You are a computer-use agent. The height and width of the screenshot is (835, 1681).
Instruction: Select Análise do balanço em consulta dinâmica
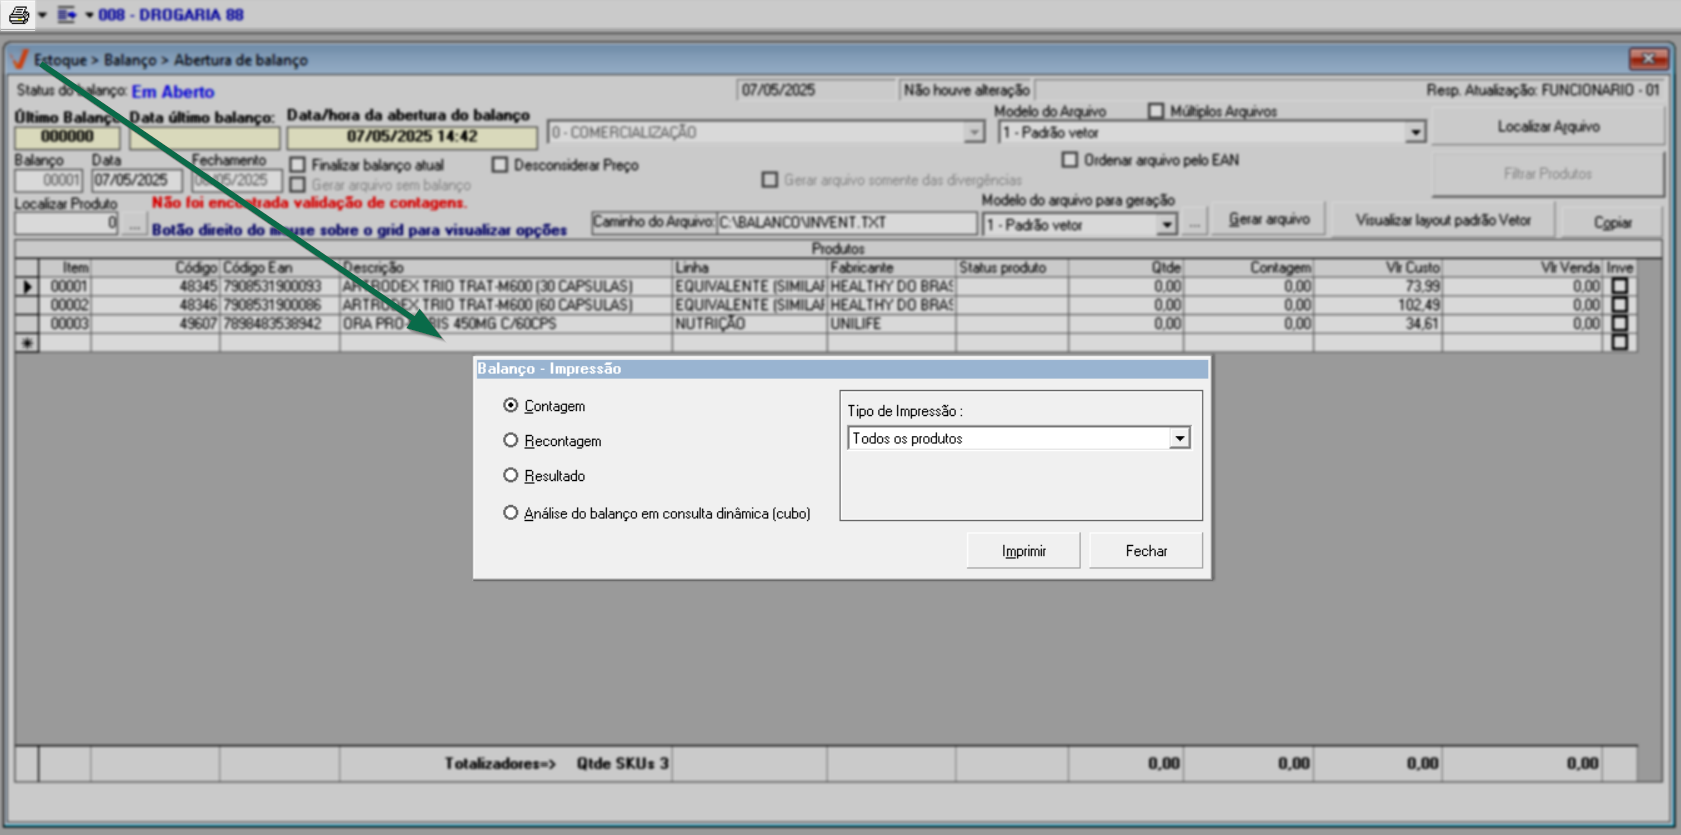point(511,513)
